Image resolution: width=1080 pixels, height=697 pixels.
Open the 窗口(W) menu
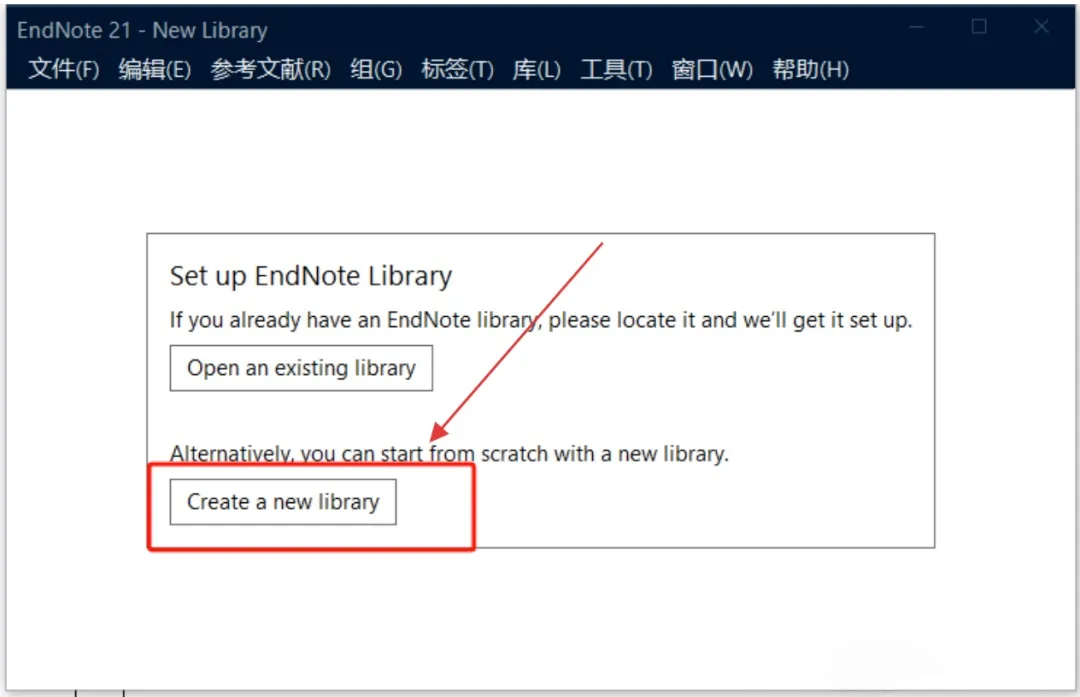click(712, 70)
